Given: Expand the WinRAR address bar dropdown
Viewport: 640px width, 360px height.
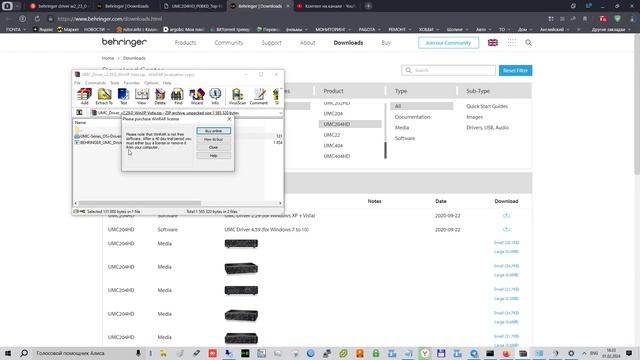Looking at the screenshot, I should tap(280, 113).
